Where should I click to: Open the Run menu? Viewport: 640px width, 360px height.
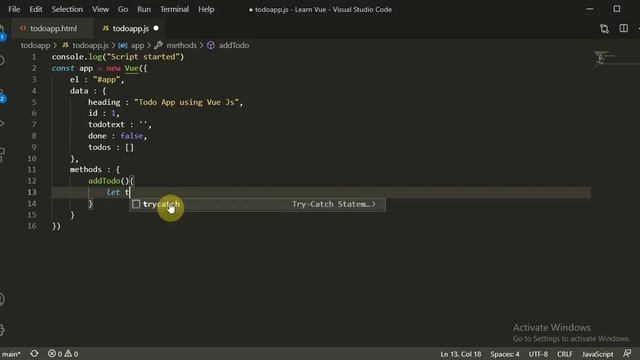144,9
